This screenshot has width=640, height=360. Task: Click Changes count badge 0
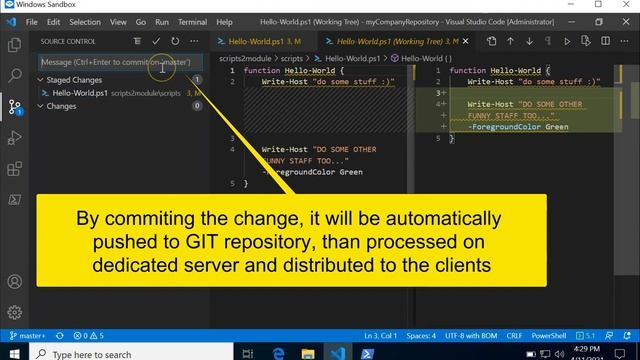(x=197, y=106)
